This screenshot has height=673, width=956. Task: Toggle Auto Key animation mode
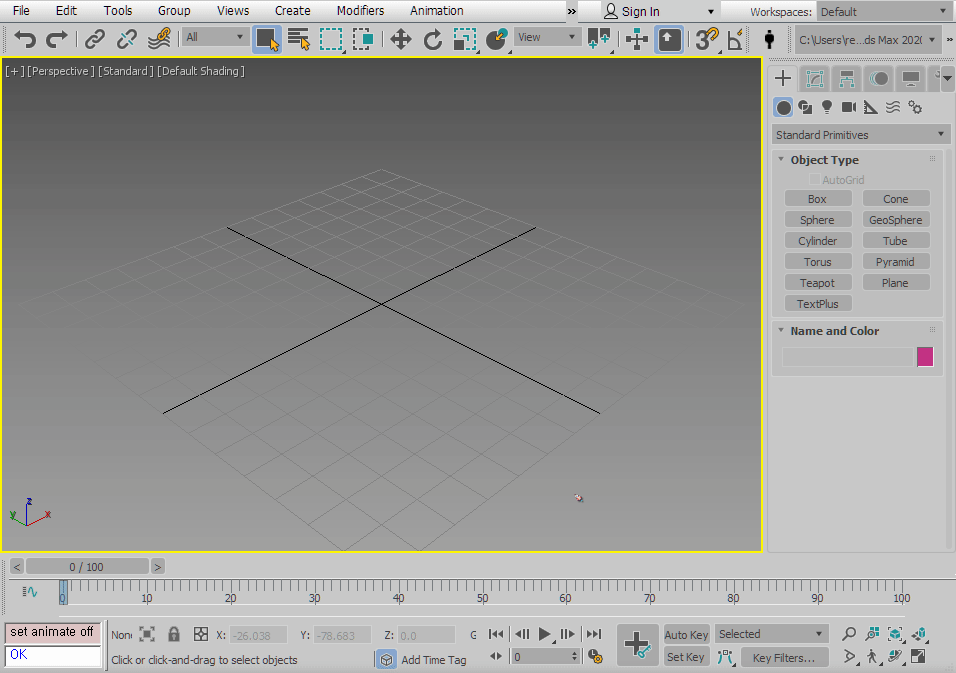686,635
